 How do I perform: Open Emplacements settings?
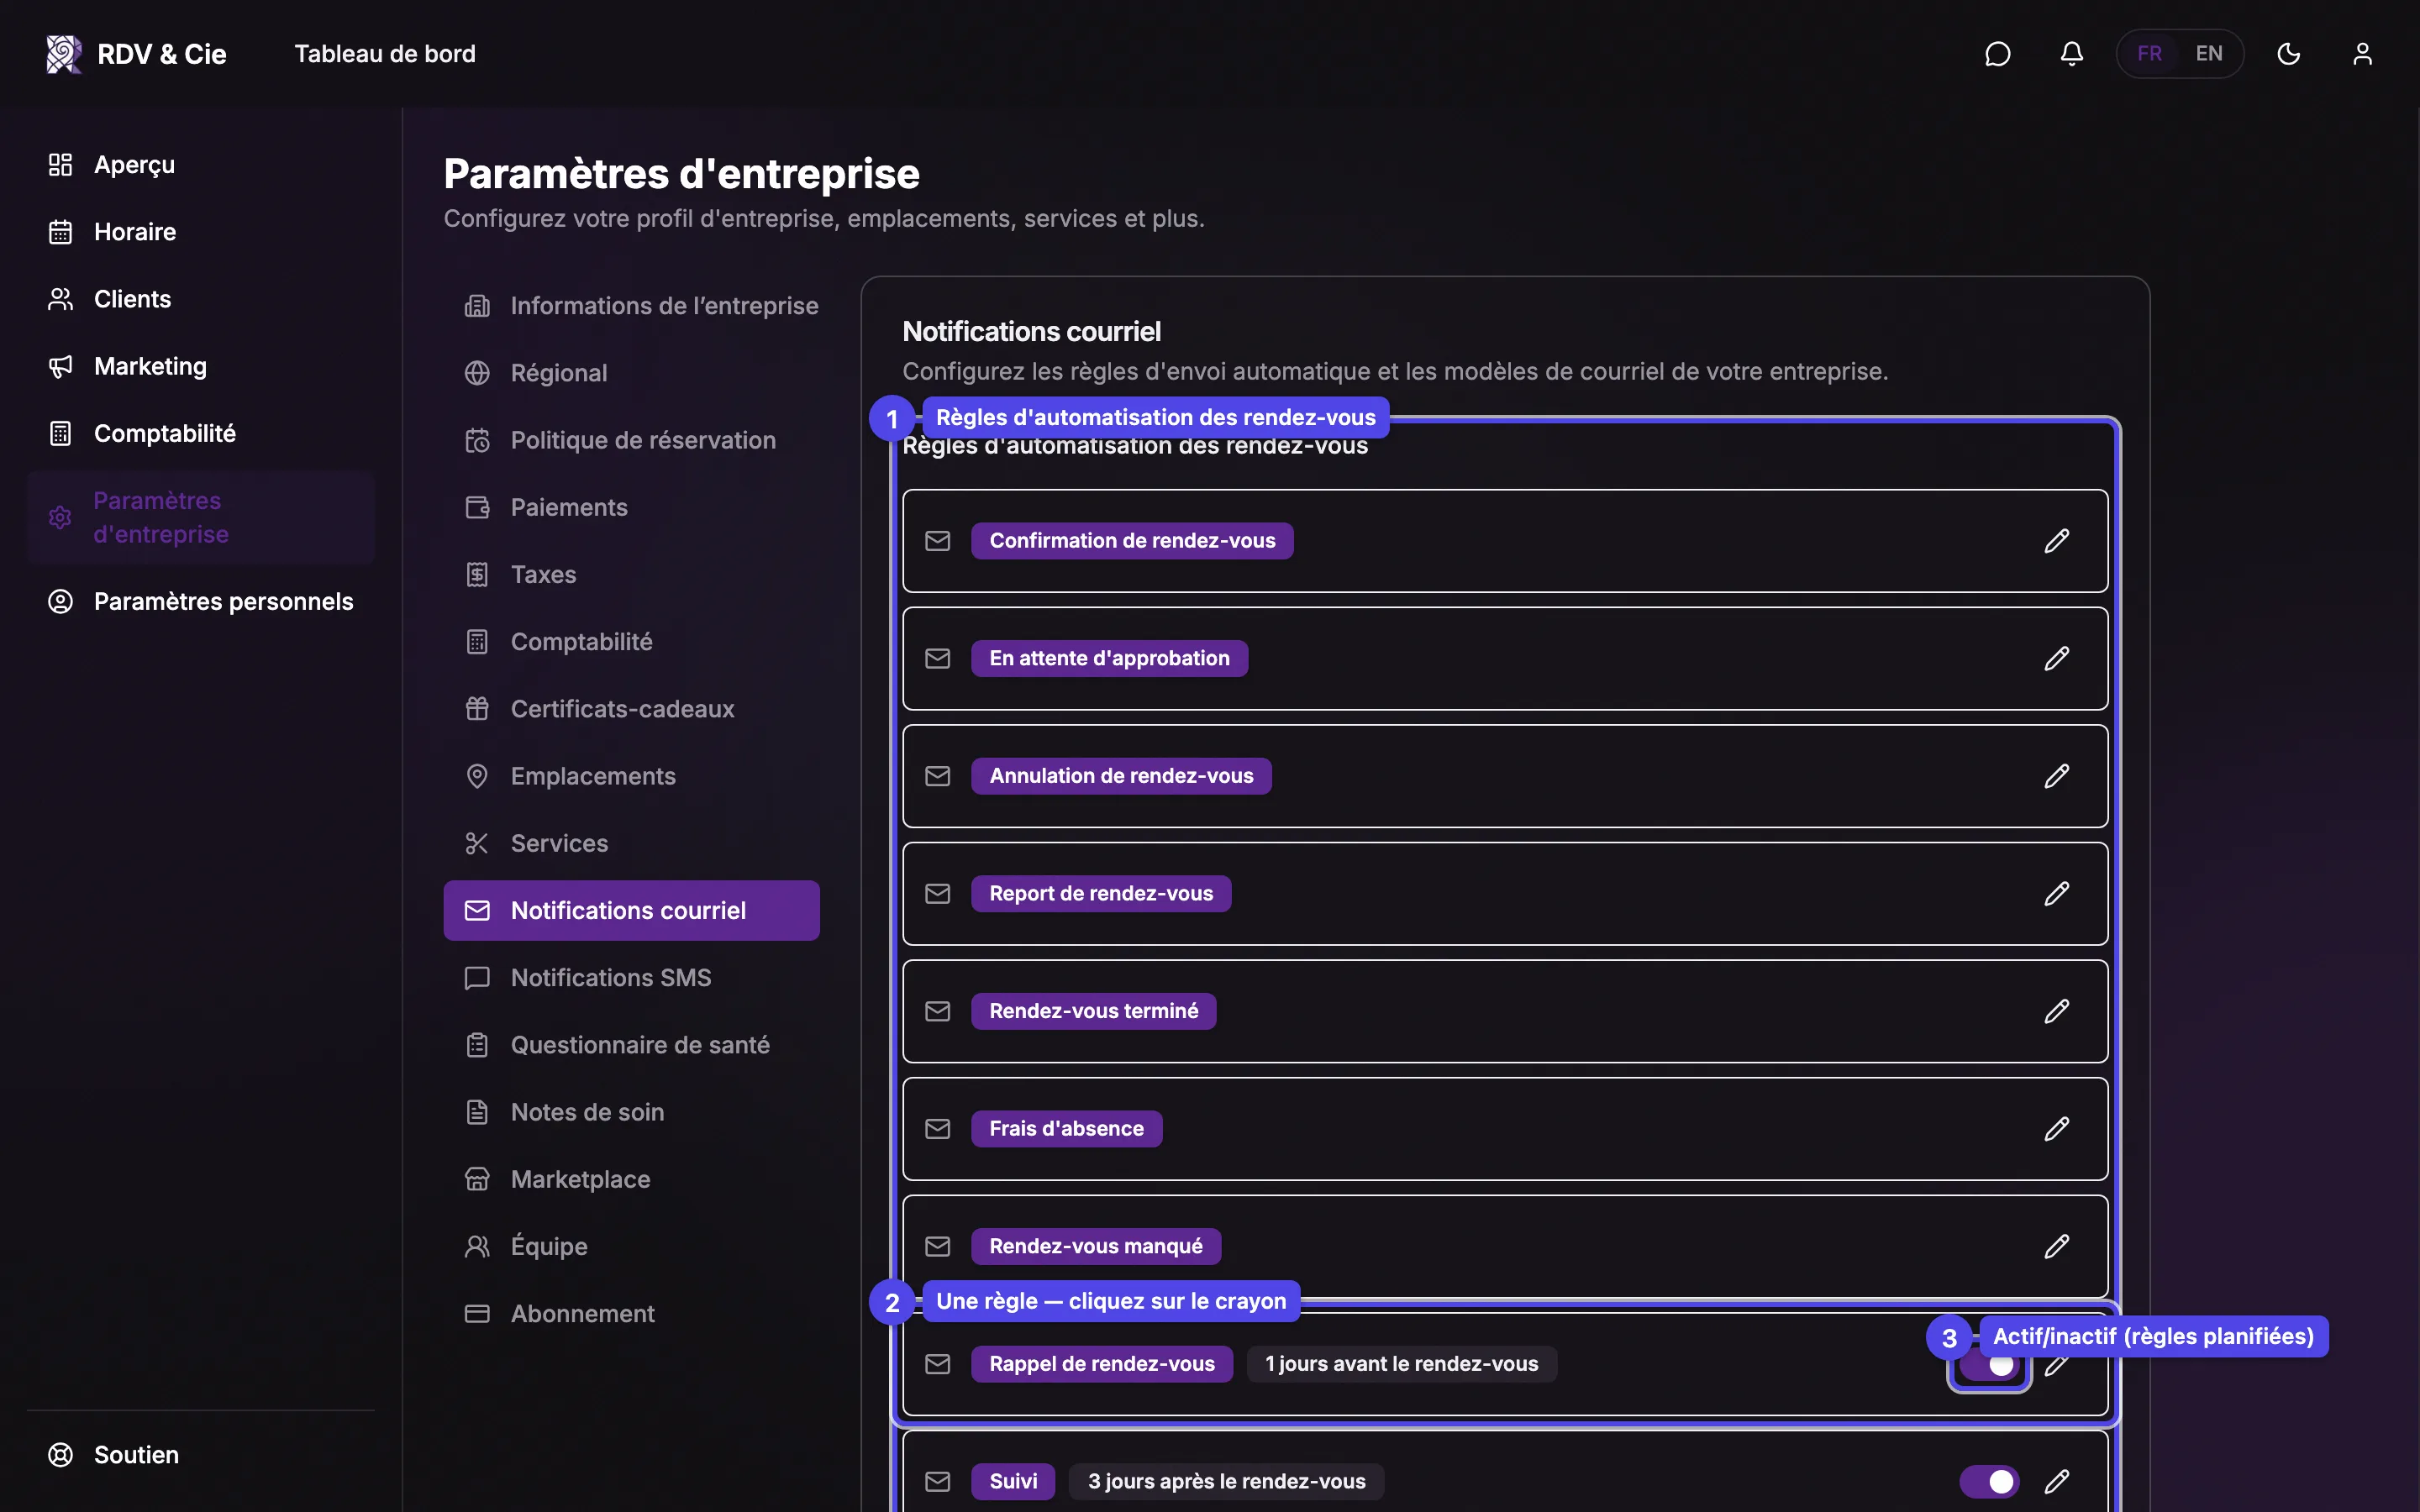tap(632, 776)
